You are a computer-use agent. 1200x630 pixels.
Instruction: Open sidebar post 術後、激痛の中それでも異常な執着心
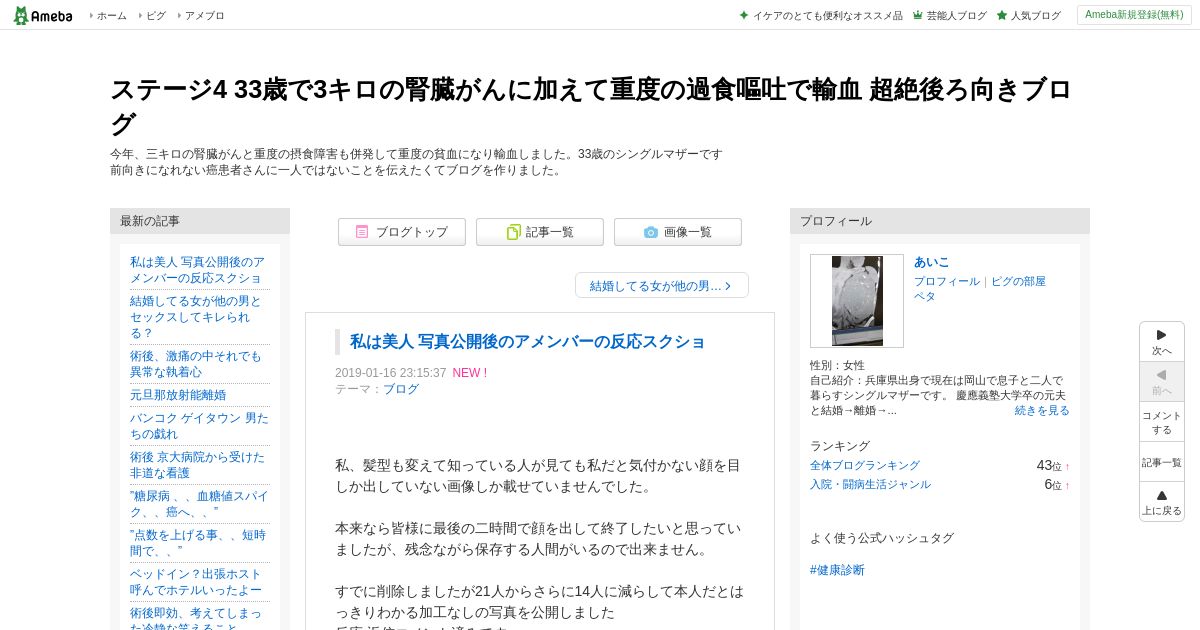click(x=196, y=364)
